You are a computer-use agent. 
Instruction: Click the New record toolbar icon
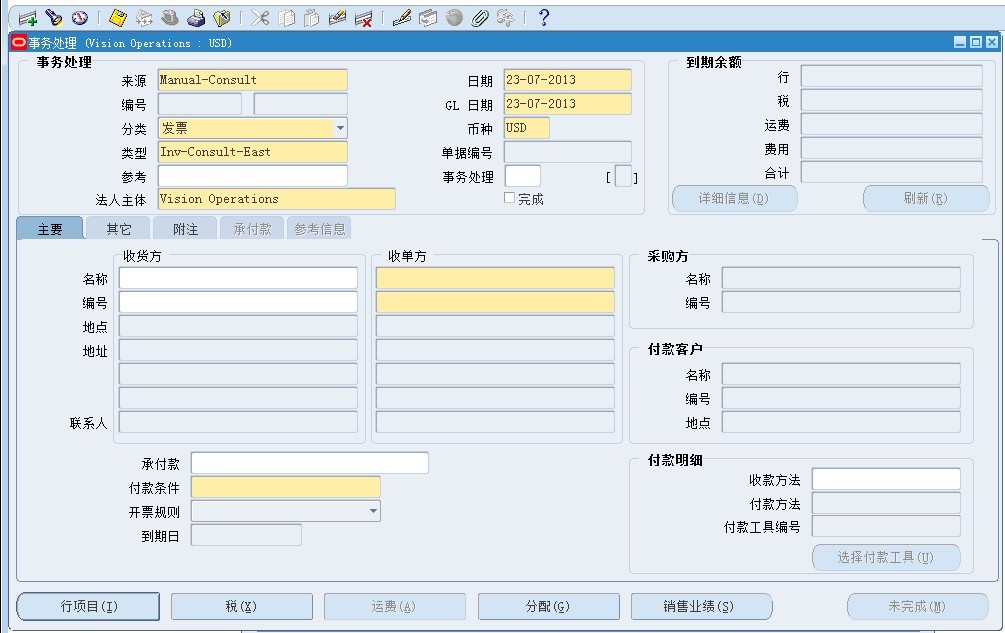point(28,18)
